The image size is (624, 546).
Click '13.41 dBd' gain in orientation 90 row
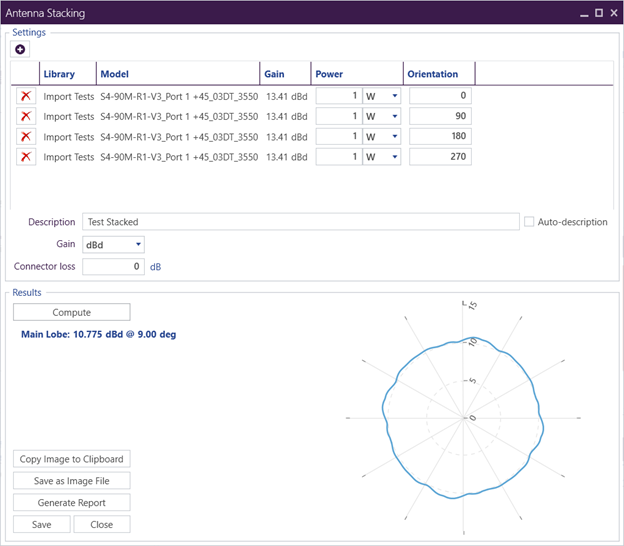[x=287, y=117]
